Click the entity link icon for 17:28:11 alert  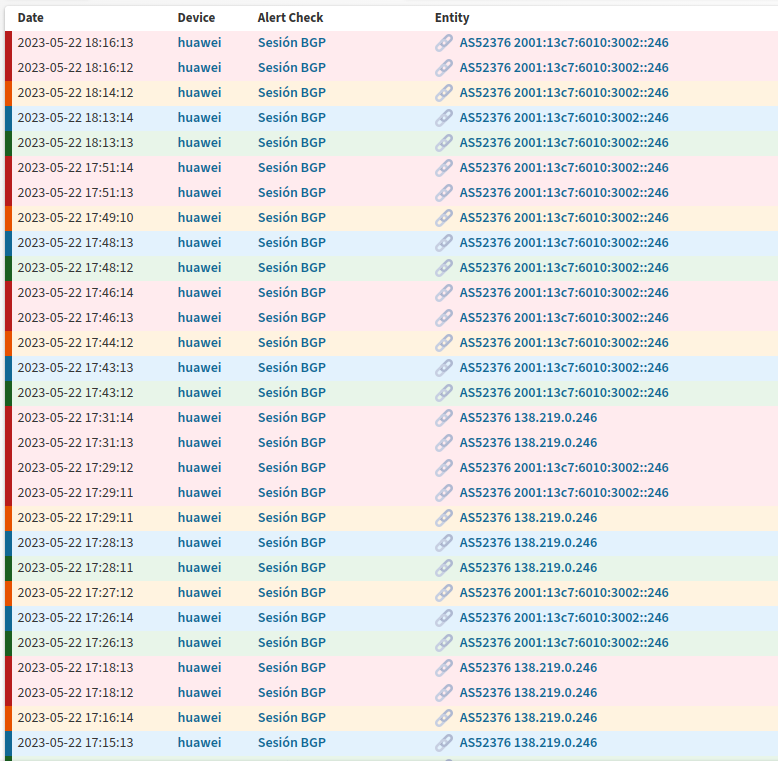(444, 568)
